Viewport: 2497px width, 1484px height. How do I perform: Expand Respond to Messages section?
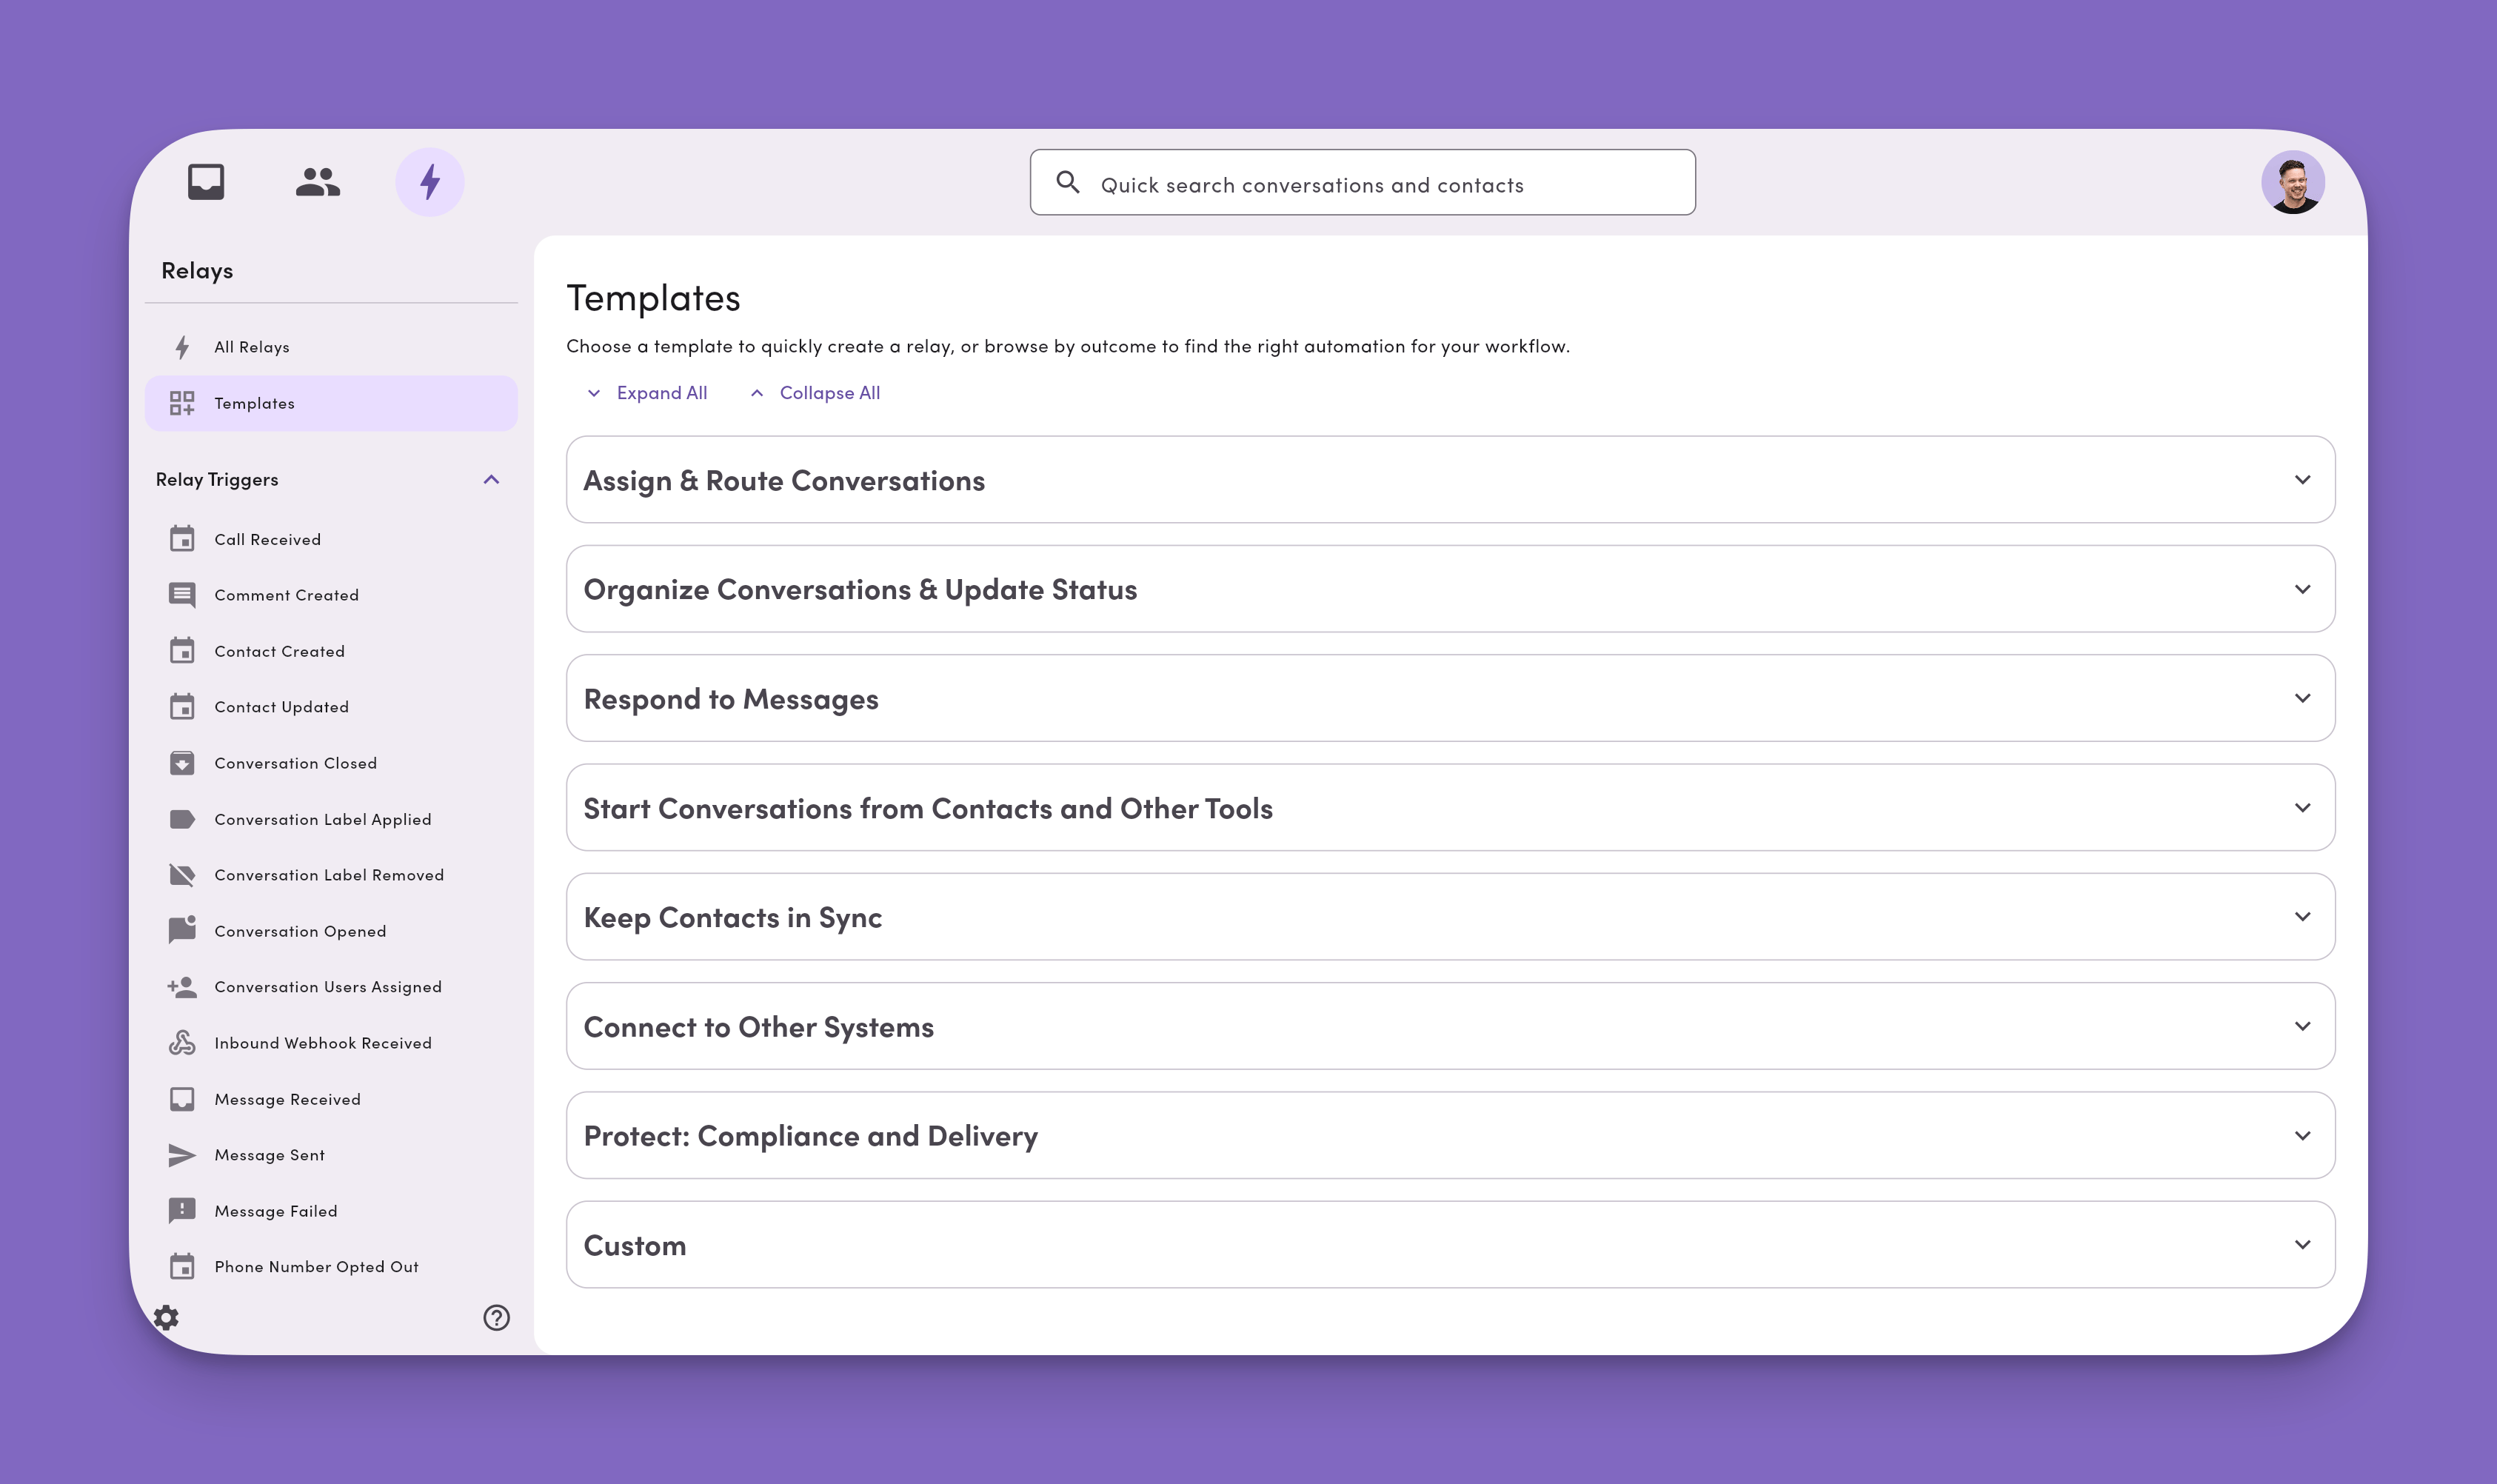pos(1450,698)
